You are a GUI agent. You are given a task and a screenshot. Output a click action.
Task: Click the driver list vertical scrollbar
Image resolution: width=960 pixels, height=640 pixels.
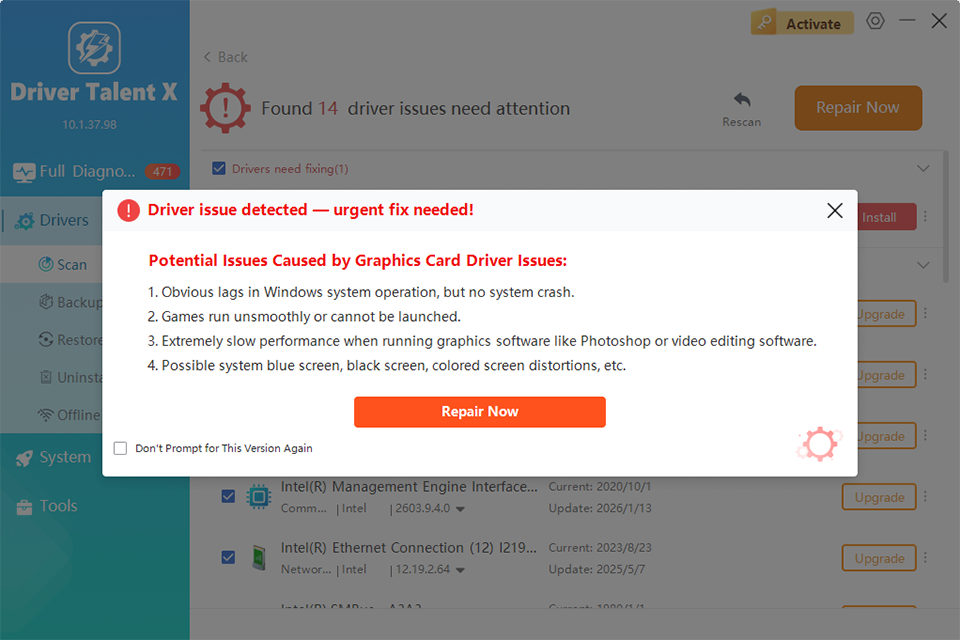(946, 217)
